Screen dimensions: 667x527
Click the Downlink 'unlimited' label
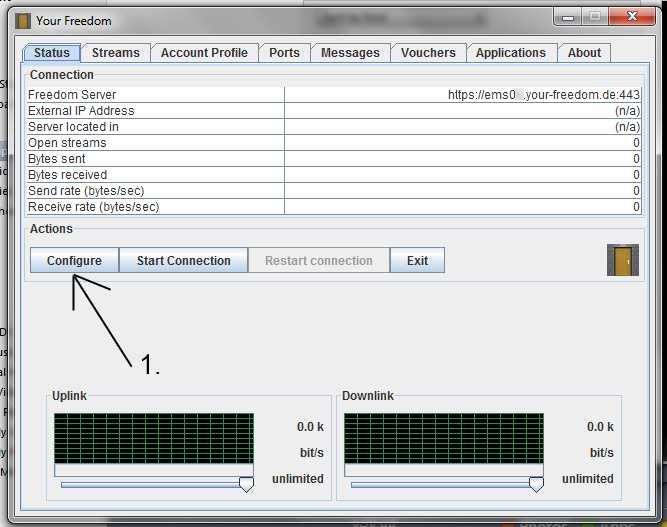click(587, 479)
